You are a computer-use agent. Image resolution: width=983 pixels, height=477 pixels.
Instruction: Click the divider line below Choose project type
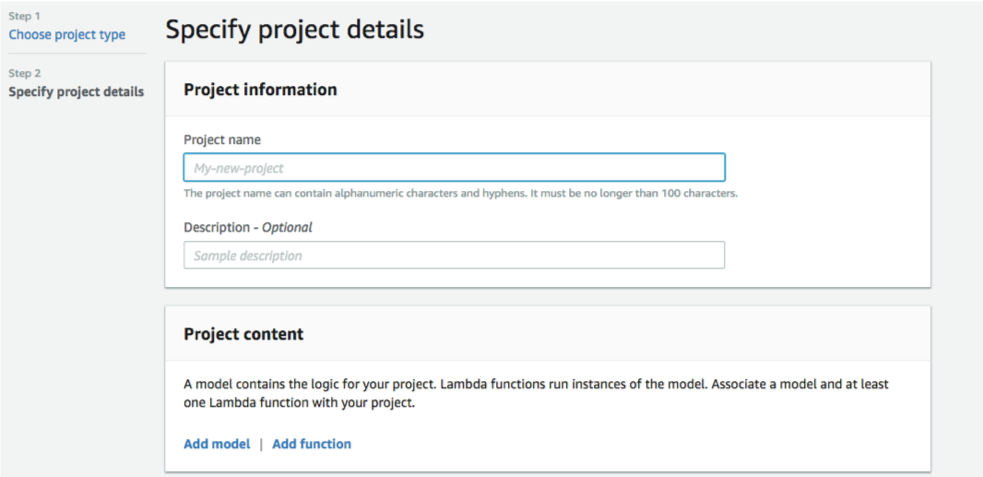(x=78, y=54)
